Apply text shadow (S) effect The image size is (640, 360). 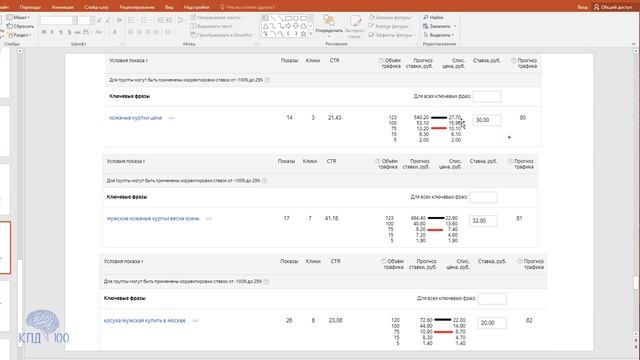(x=69, y=32)
